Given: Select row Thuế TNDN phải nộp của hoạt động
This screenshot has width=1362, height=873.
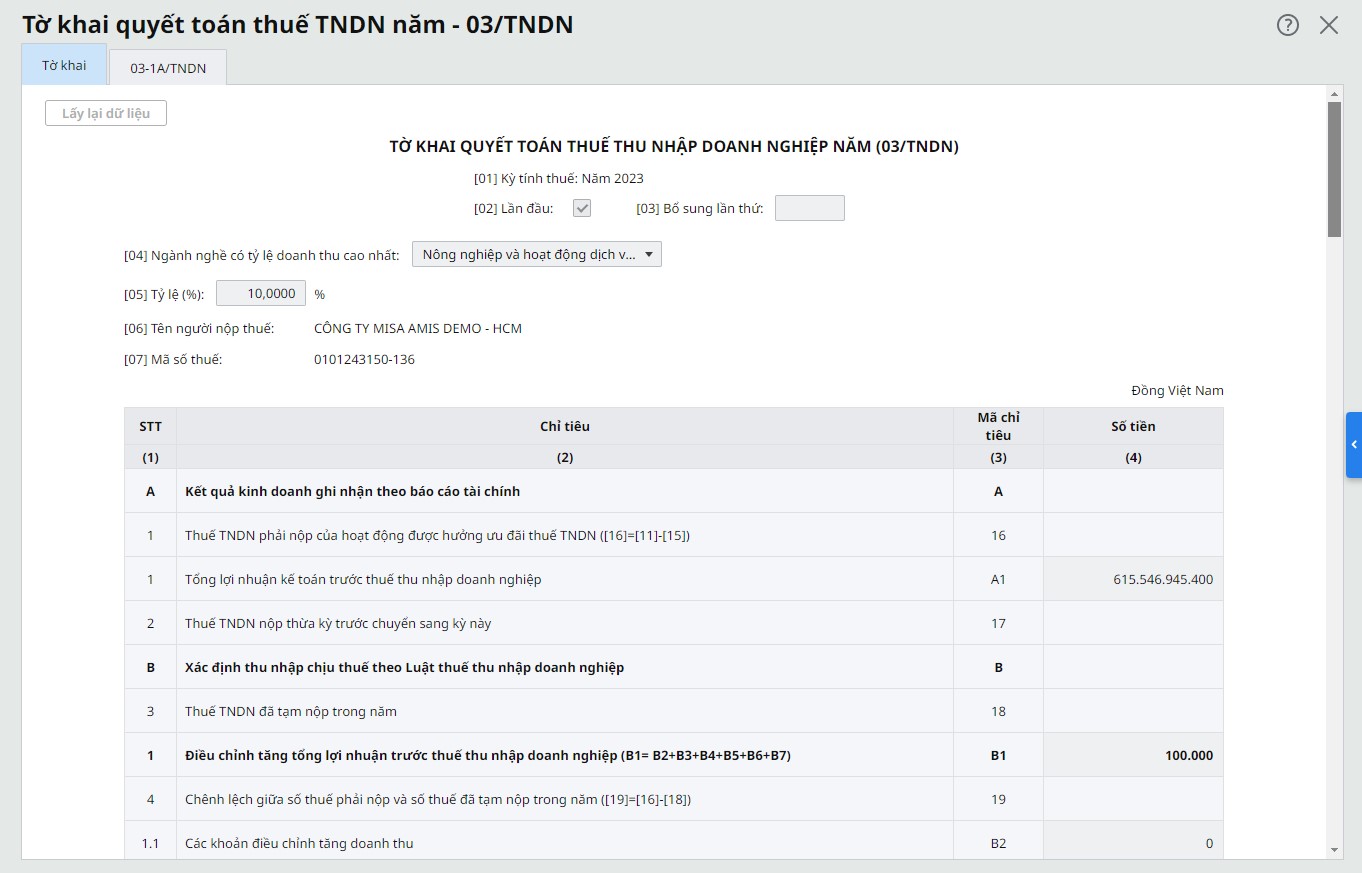Looking at the screenshot, I should click(x=674, y=535).
